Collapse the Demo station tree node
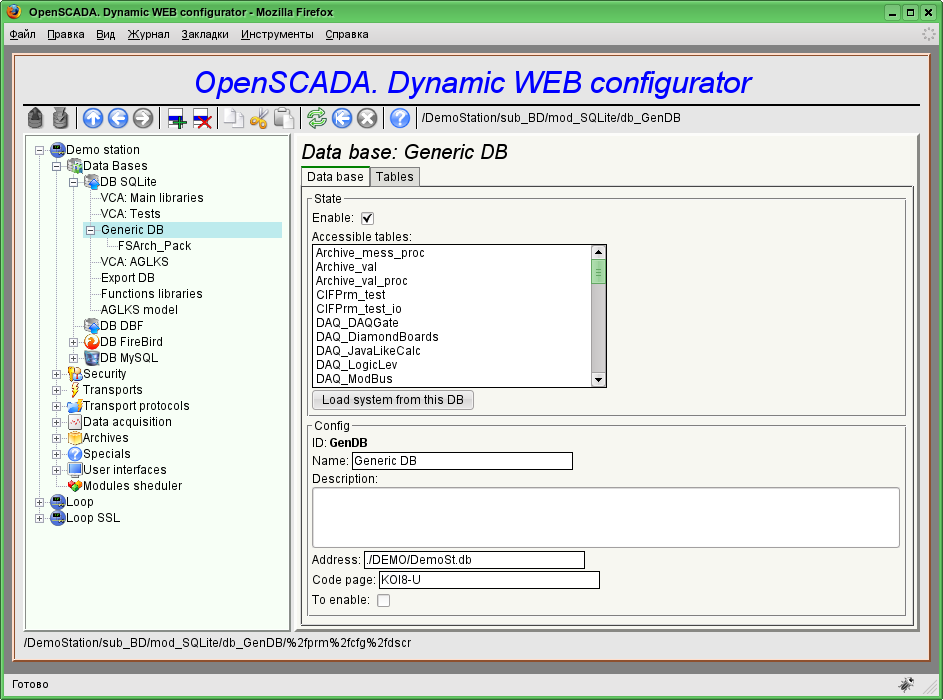This screenshot has width=943, height=700. tap(40, 150)
